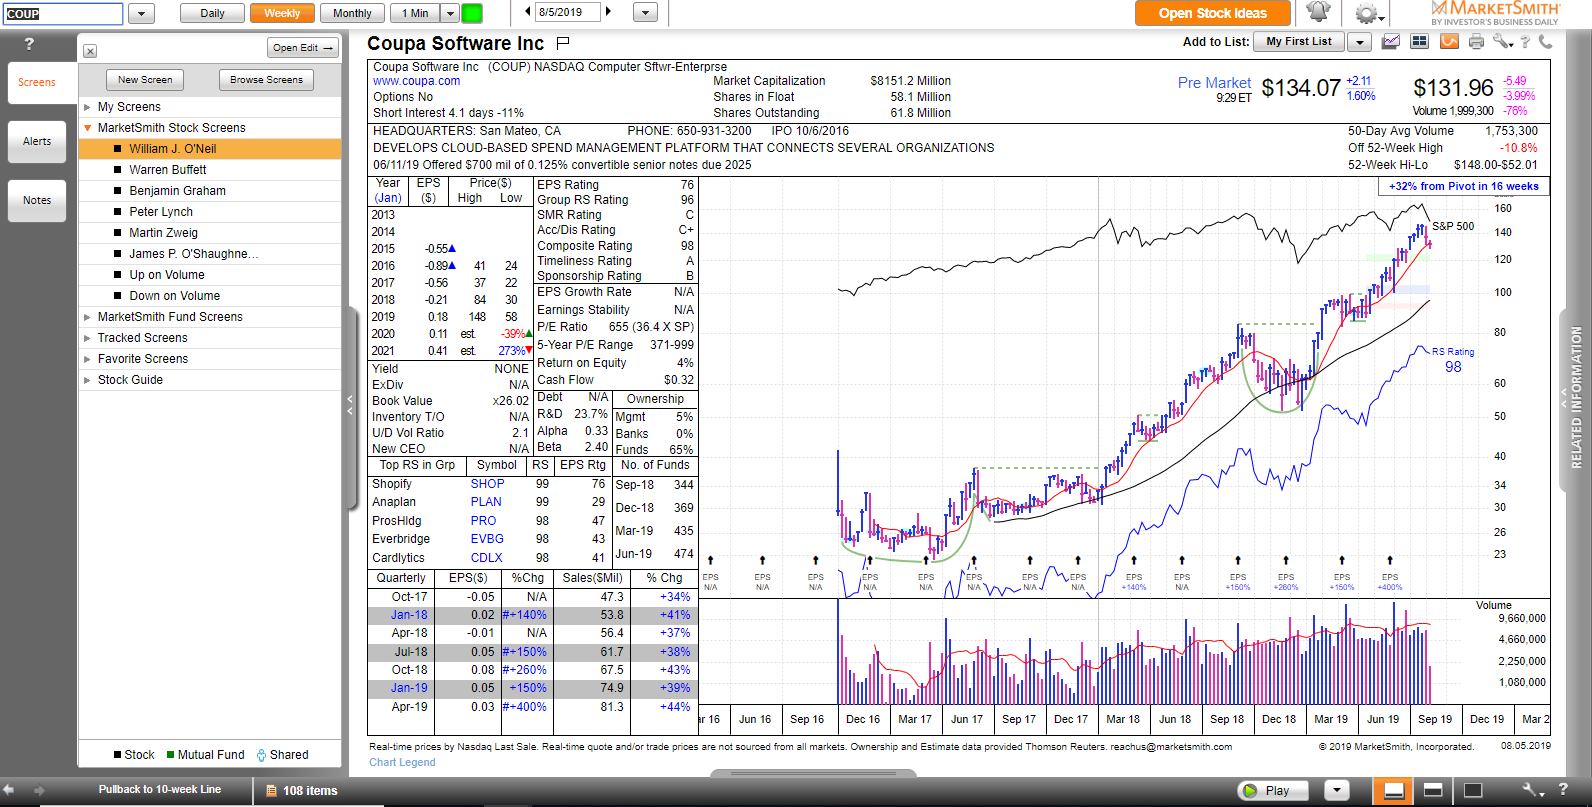Switch chart to 1 Min interval
The height and width of the screenshot is (807, 1592).
(415, 13)
